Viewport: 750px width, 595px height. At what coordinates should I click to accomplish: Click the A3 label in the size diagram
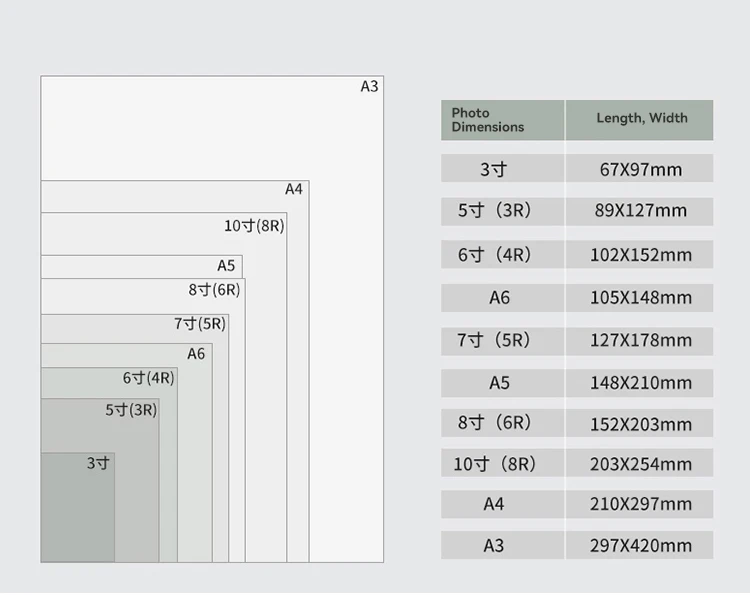click(x=369, y=87)
